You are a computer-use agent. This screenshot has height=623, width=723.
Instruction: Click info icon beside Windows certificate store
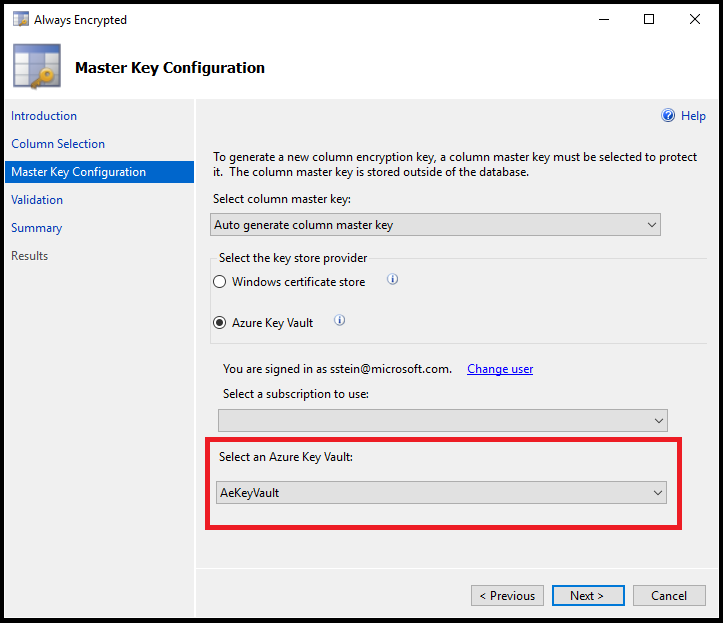[392, 280]
